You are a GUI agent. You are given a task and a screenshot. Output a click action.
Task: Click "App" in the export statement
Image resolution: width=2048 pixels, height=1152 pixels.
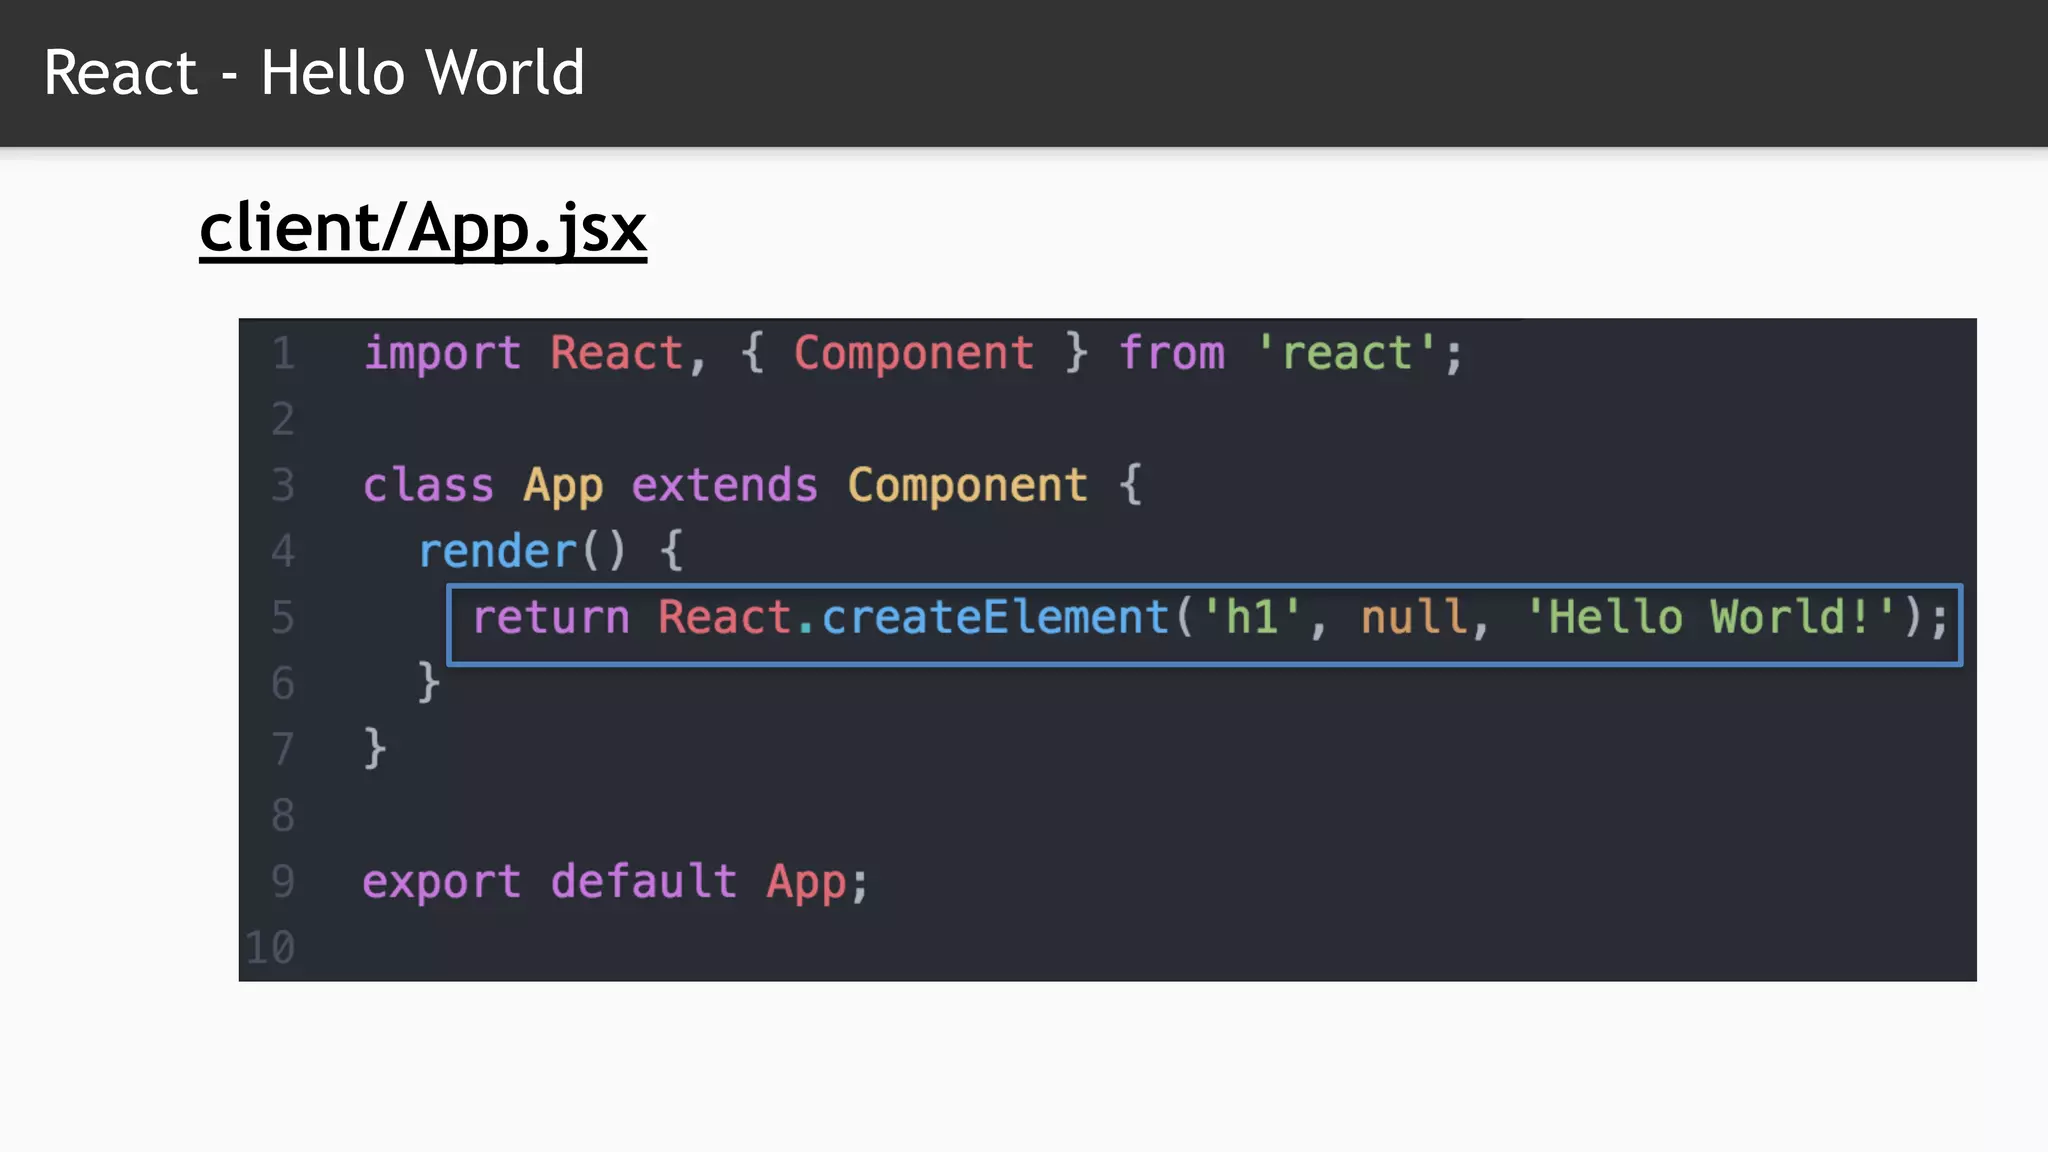807,882
